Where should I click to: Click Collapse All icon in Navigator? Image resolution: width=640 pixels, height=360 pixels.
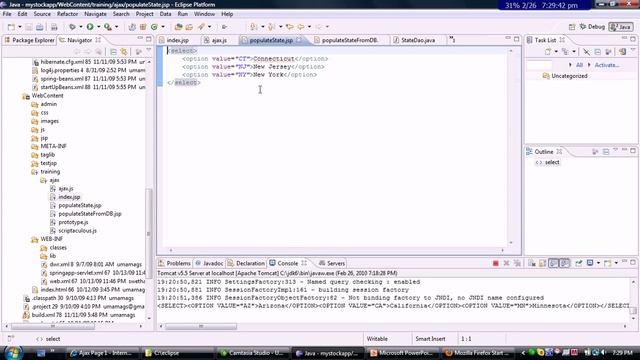pos(113,52)
